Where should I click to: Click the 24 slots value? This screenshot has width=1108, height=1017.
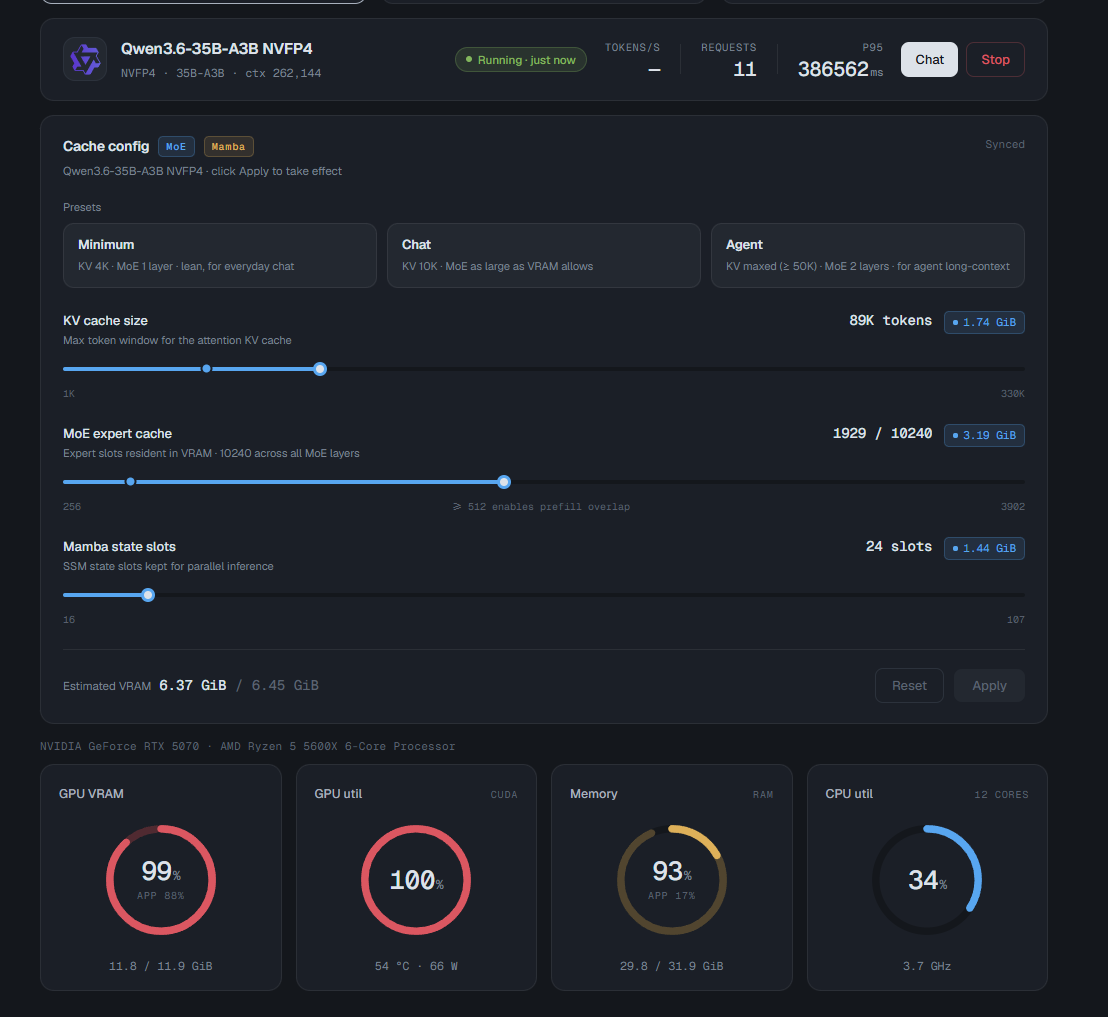click(898, 546)
